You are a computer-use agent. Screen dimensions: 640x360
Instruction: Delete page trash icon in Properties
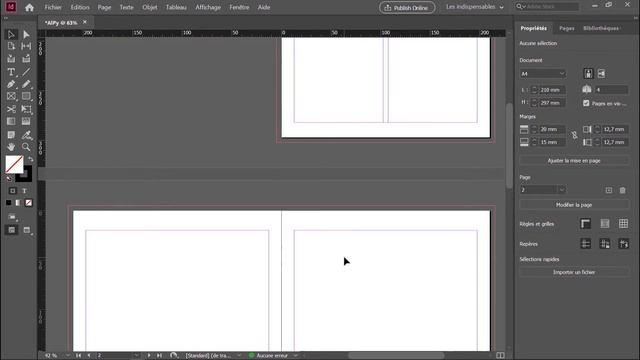point(622,190)
